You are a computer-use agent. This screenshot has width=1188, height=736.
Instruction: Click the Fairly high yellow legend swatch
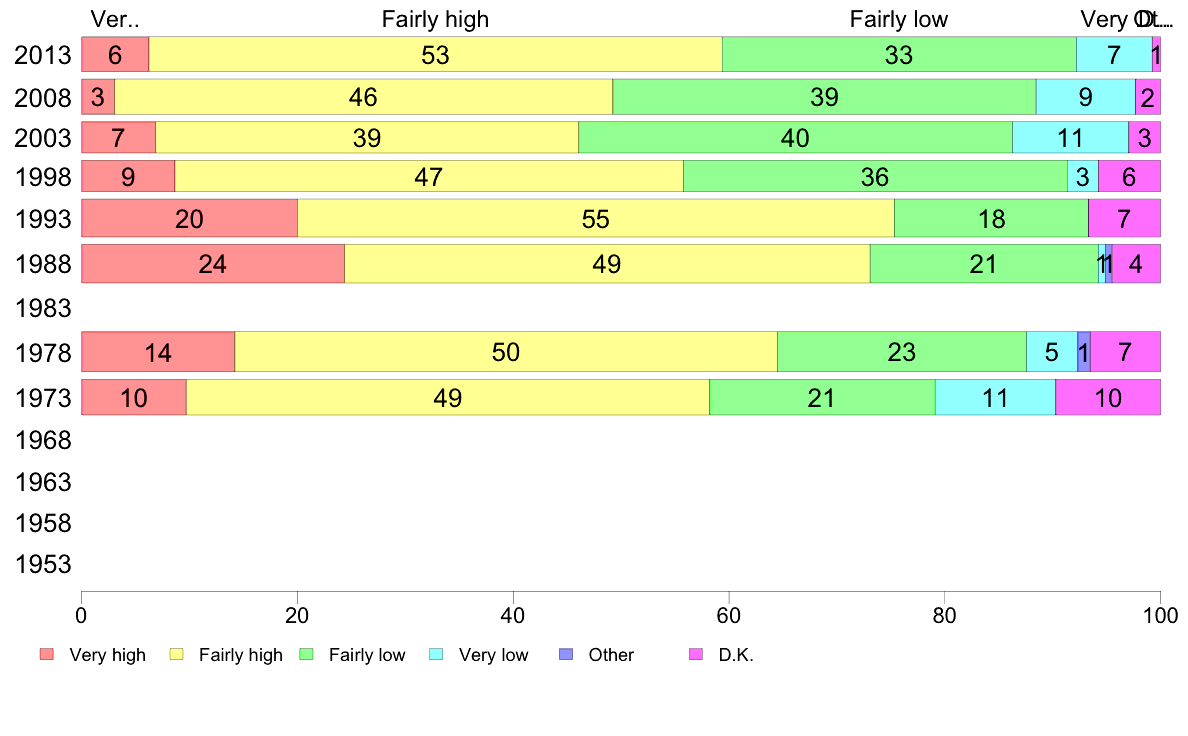pyautogui.click(x=177, y=655)
